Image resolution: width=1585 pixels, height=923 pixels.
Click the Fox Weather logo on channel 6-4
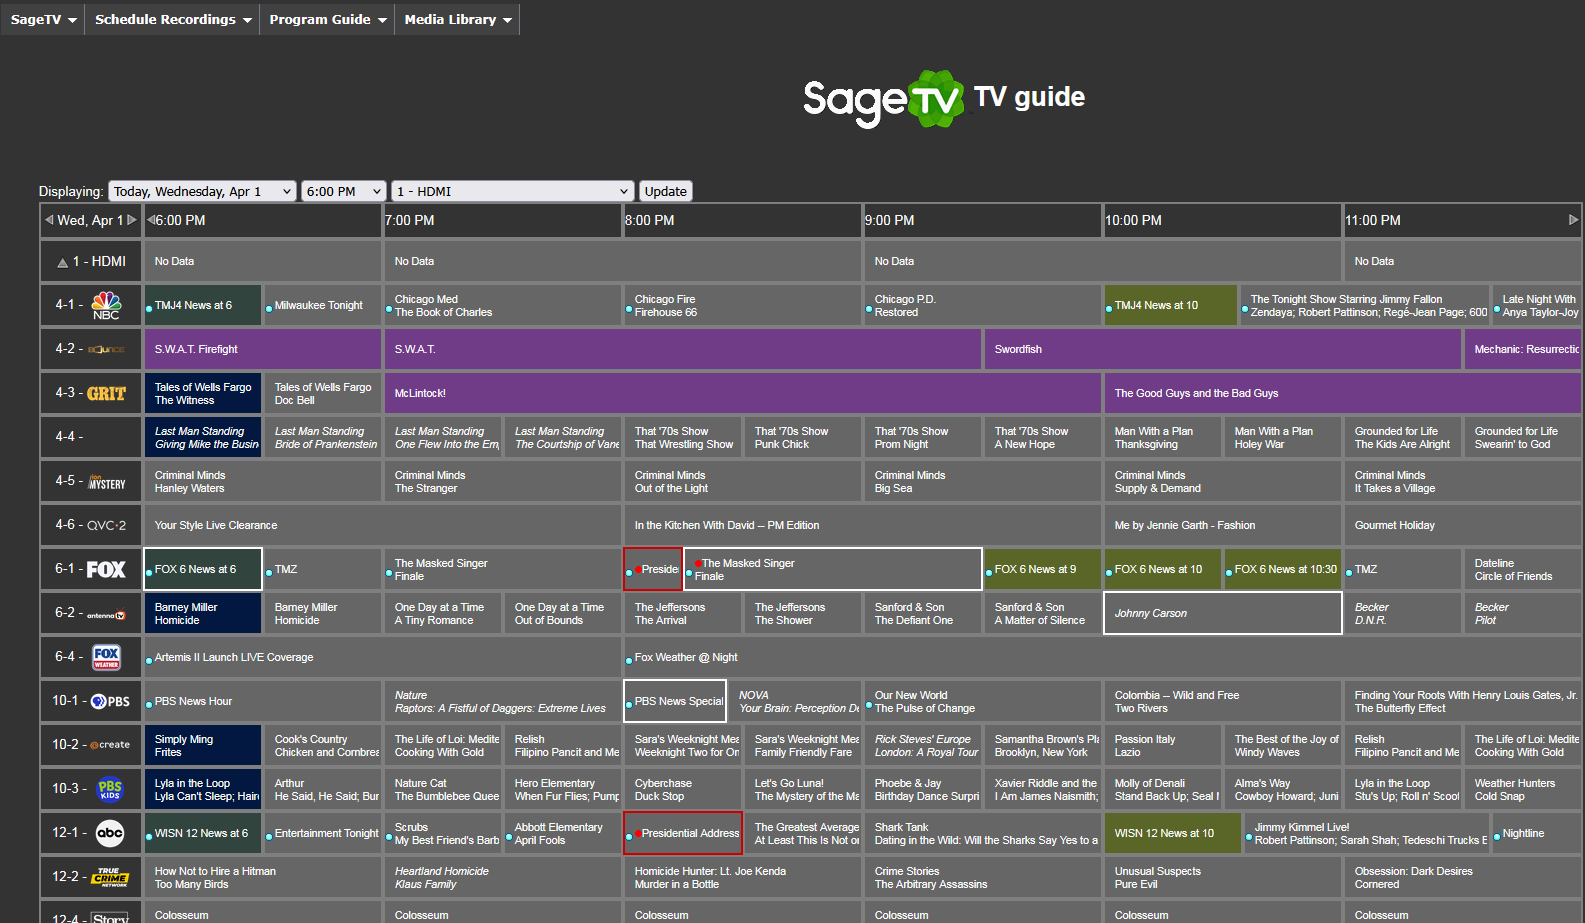tap(106, 657)
